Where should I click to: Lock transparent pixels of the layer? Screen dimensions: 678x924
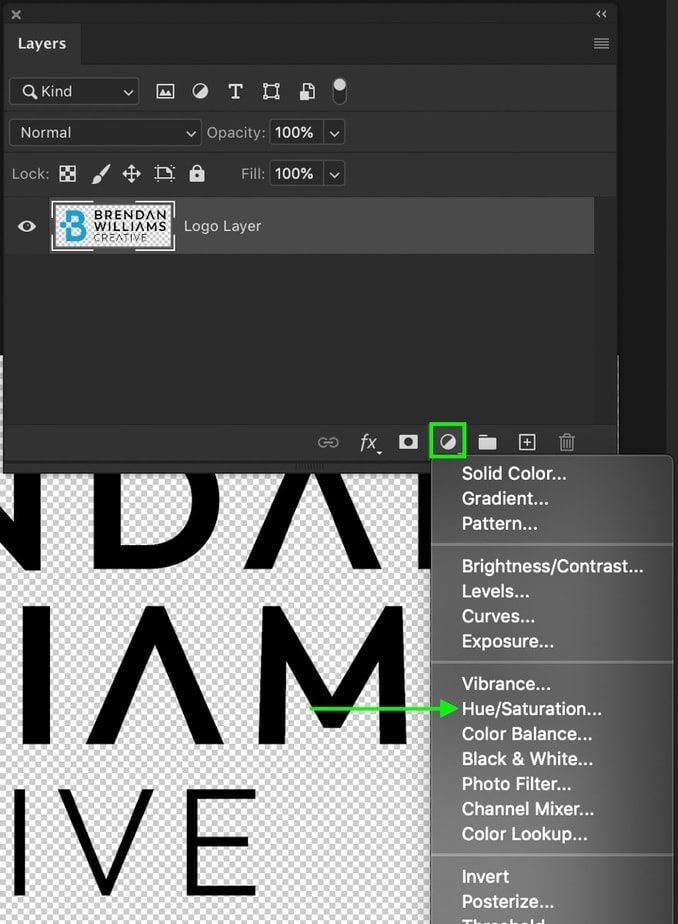tap(68, 174)
